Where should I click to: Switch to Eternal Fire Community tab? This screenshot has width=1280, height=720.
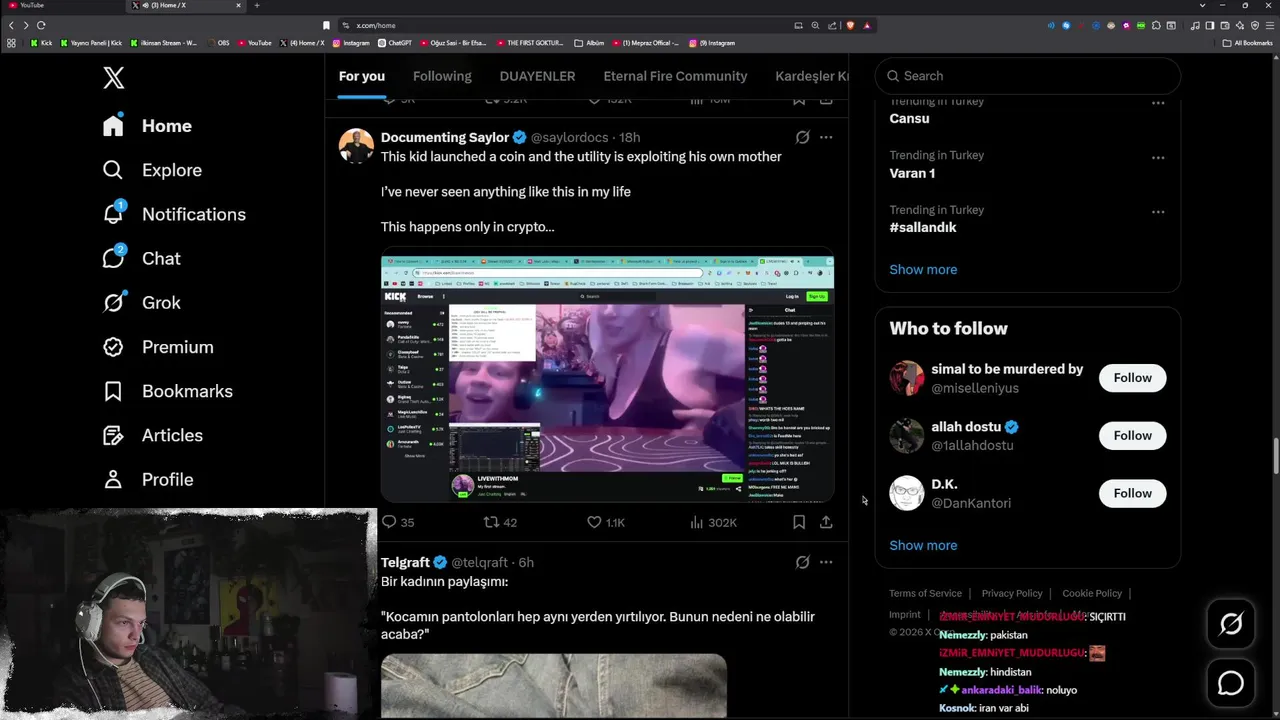point(675,76)
